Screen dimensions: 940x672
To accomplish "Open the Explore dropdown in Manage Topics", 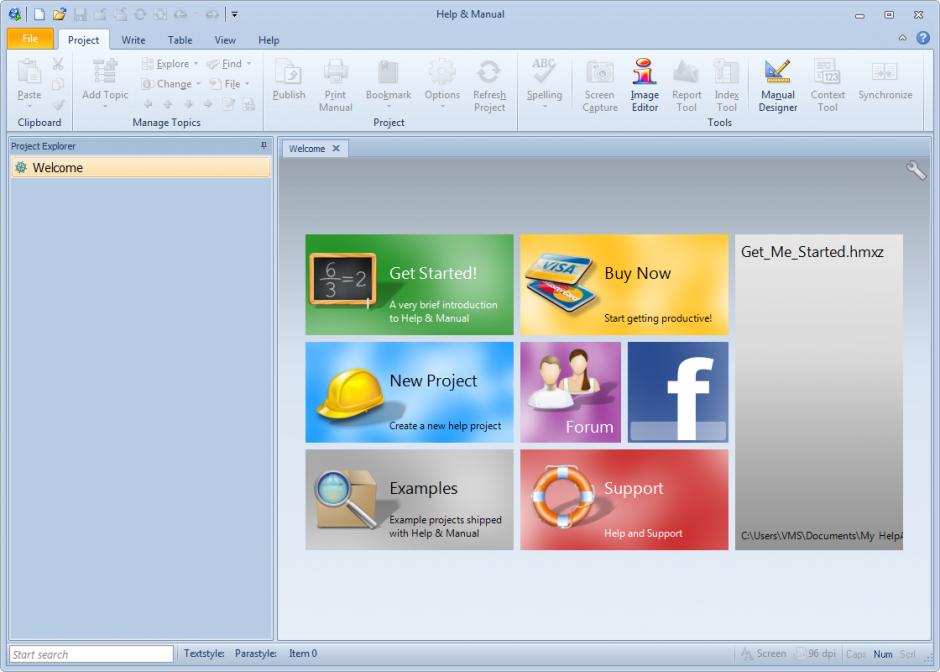I will (170, 64).
